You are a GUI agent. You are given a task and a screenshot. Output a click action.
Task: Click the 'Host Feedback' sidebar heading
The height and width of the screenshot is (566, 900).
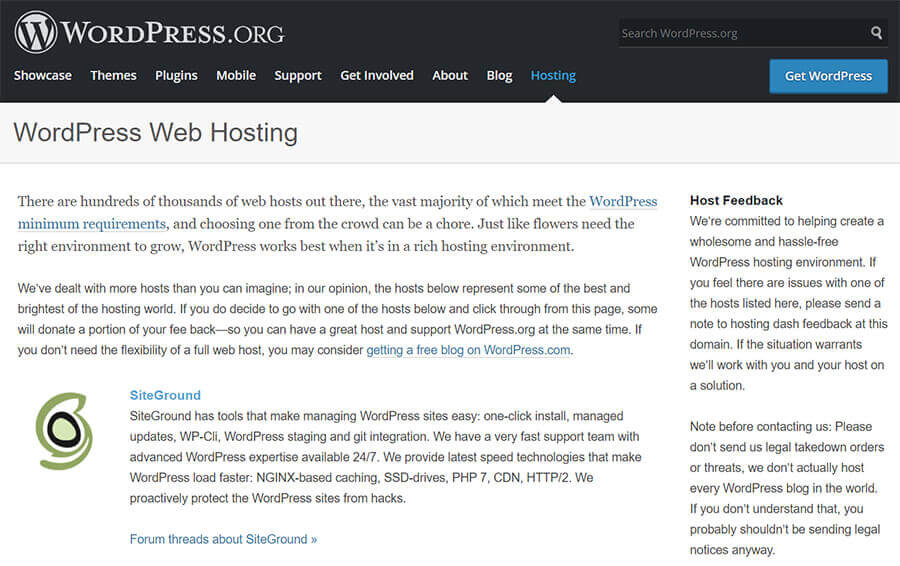(x=736, y=200)
